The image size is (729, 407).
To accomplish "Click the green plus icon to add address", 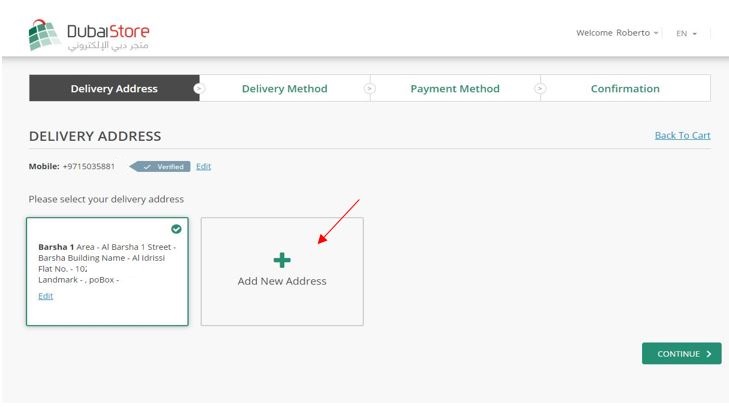I will pyautogui.click(x=282, y=260).
